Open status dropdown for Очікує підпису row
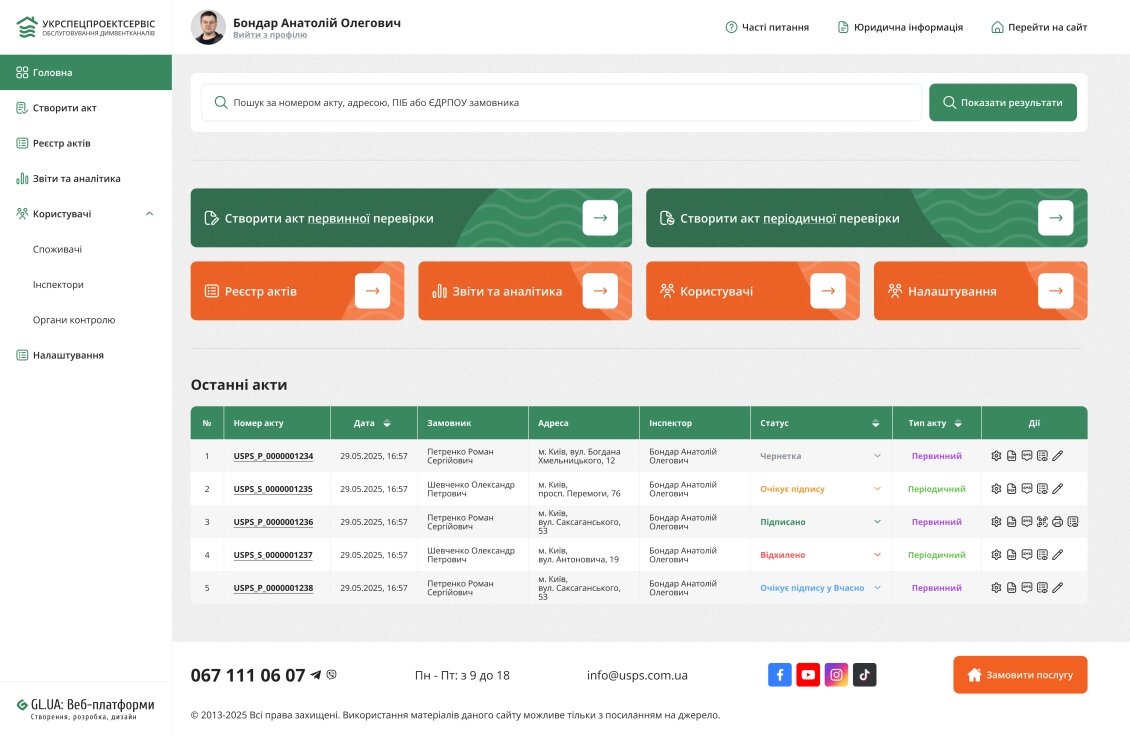Screen dimensions: 1130x736 [x=877, y=489]
